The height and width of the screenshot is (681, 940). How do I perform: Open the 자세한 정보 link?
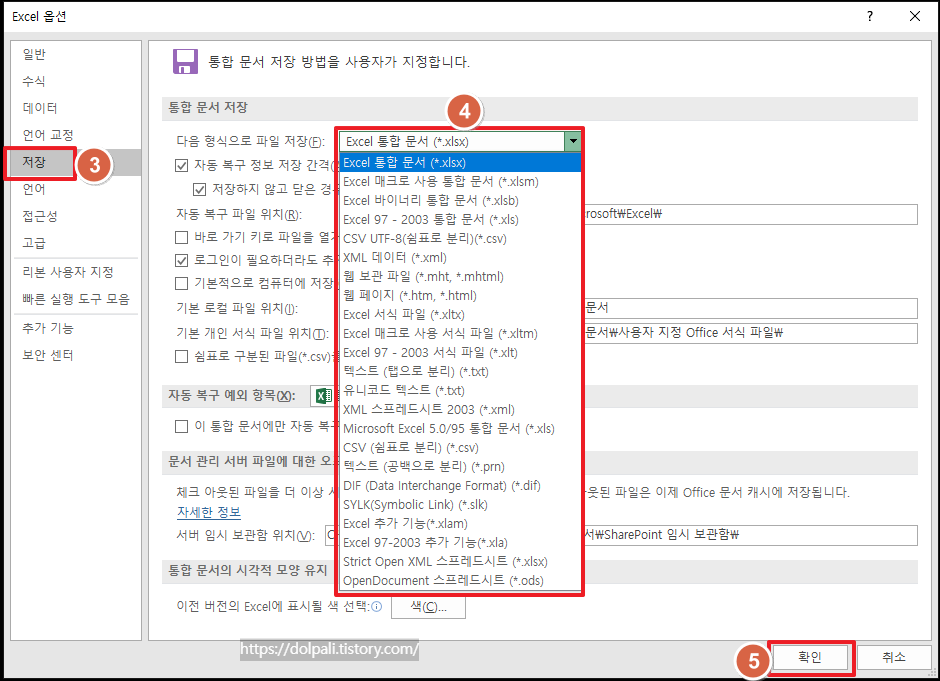coord(209,513)
